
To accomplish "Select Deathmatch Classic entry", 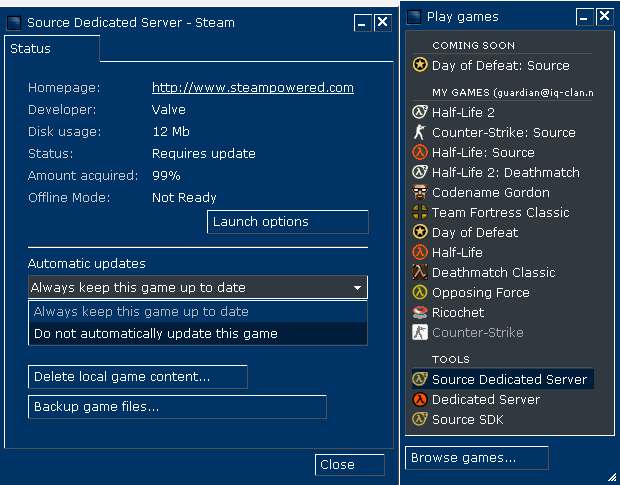I will pos(502,272).
